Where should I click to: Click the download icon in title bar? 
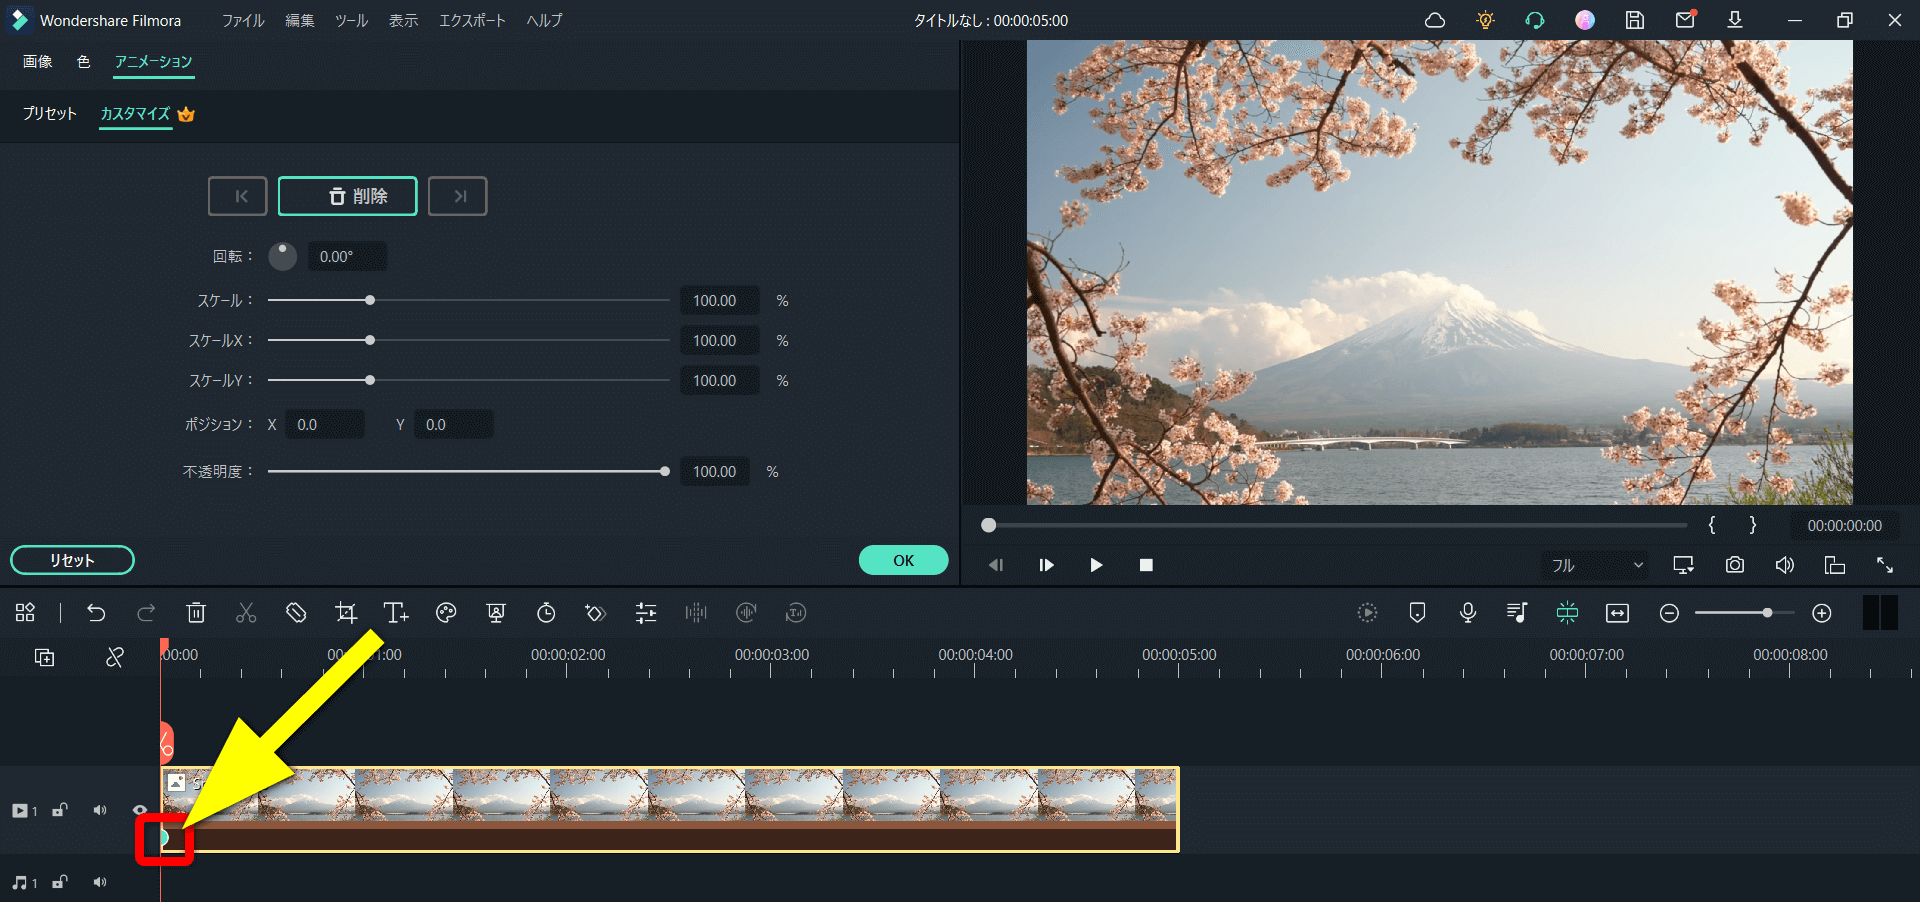coord(1735,20)
